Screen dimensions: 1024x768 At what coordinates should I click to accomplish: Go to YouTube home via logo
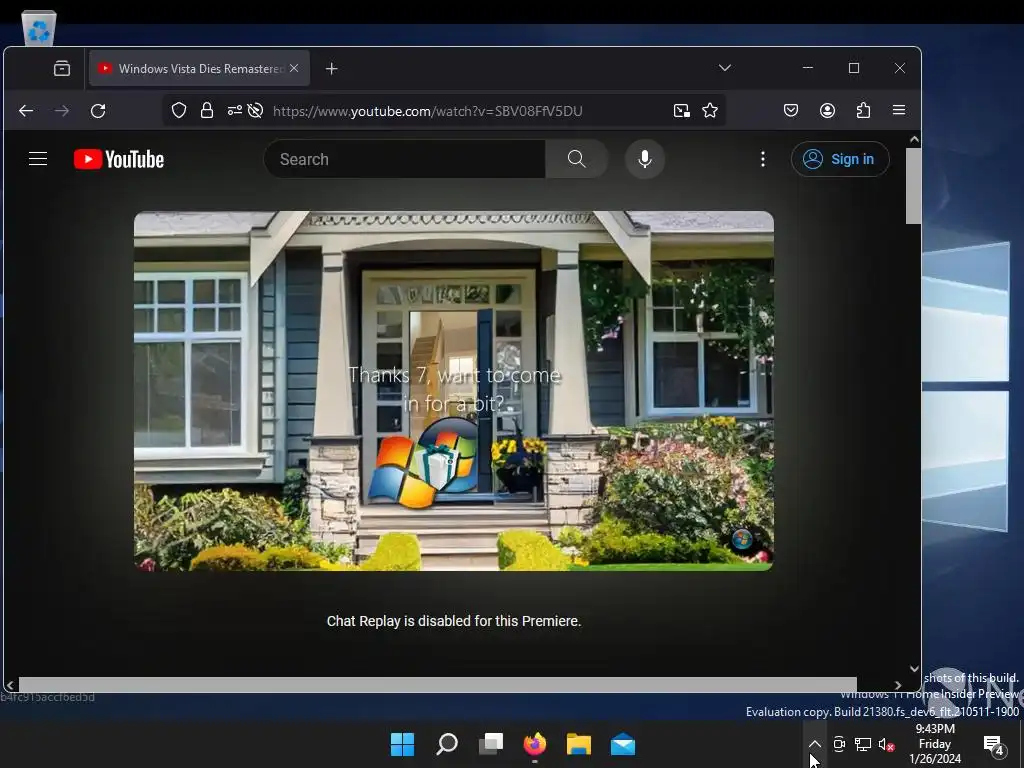(119, 159)
